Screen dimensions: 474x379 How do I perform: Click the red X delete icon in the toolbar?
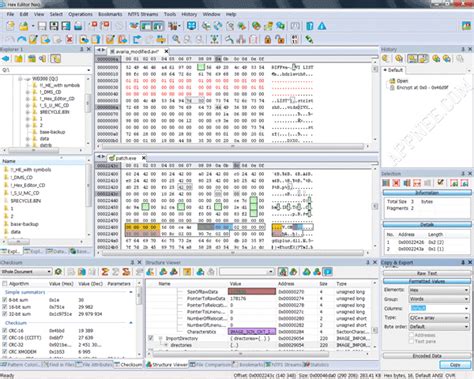pyautogui.click(x=69, y=39)
